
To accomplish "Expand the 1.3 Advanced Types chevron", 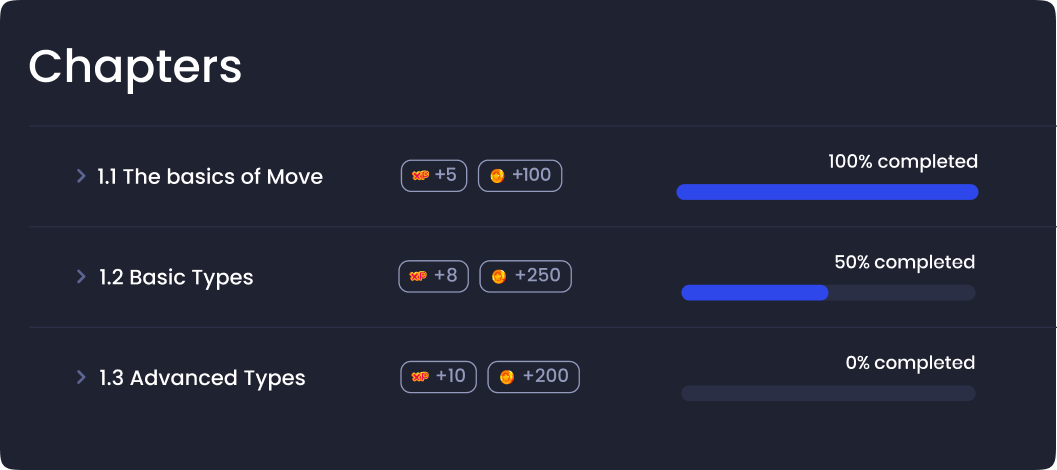I will 81,377.
